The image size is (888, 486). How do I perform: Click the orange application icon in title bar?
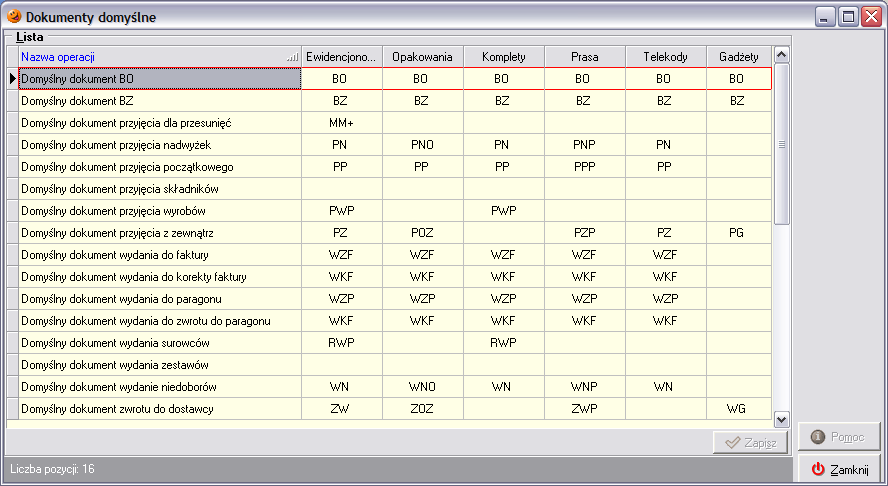(14, 16)
